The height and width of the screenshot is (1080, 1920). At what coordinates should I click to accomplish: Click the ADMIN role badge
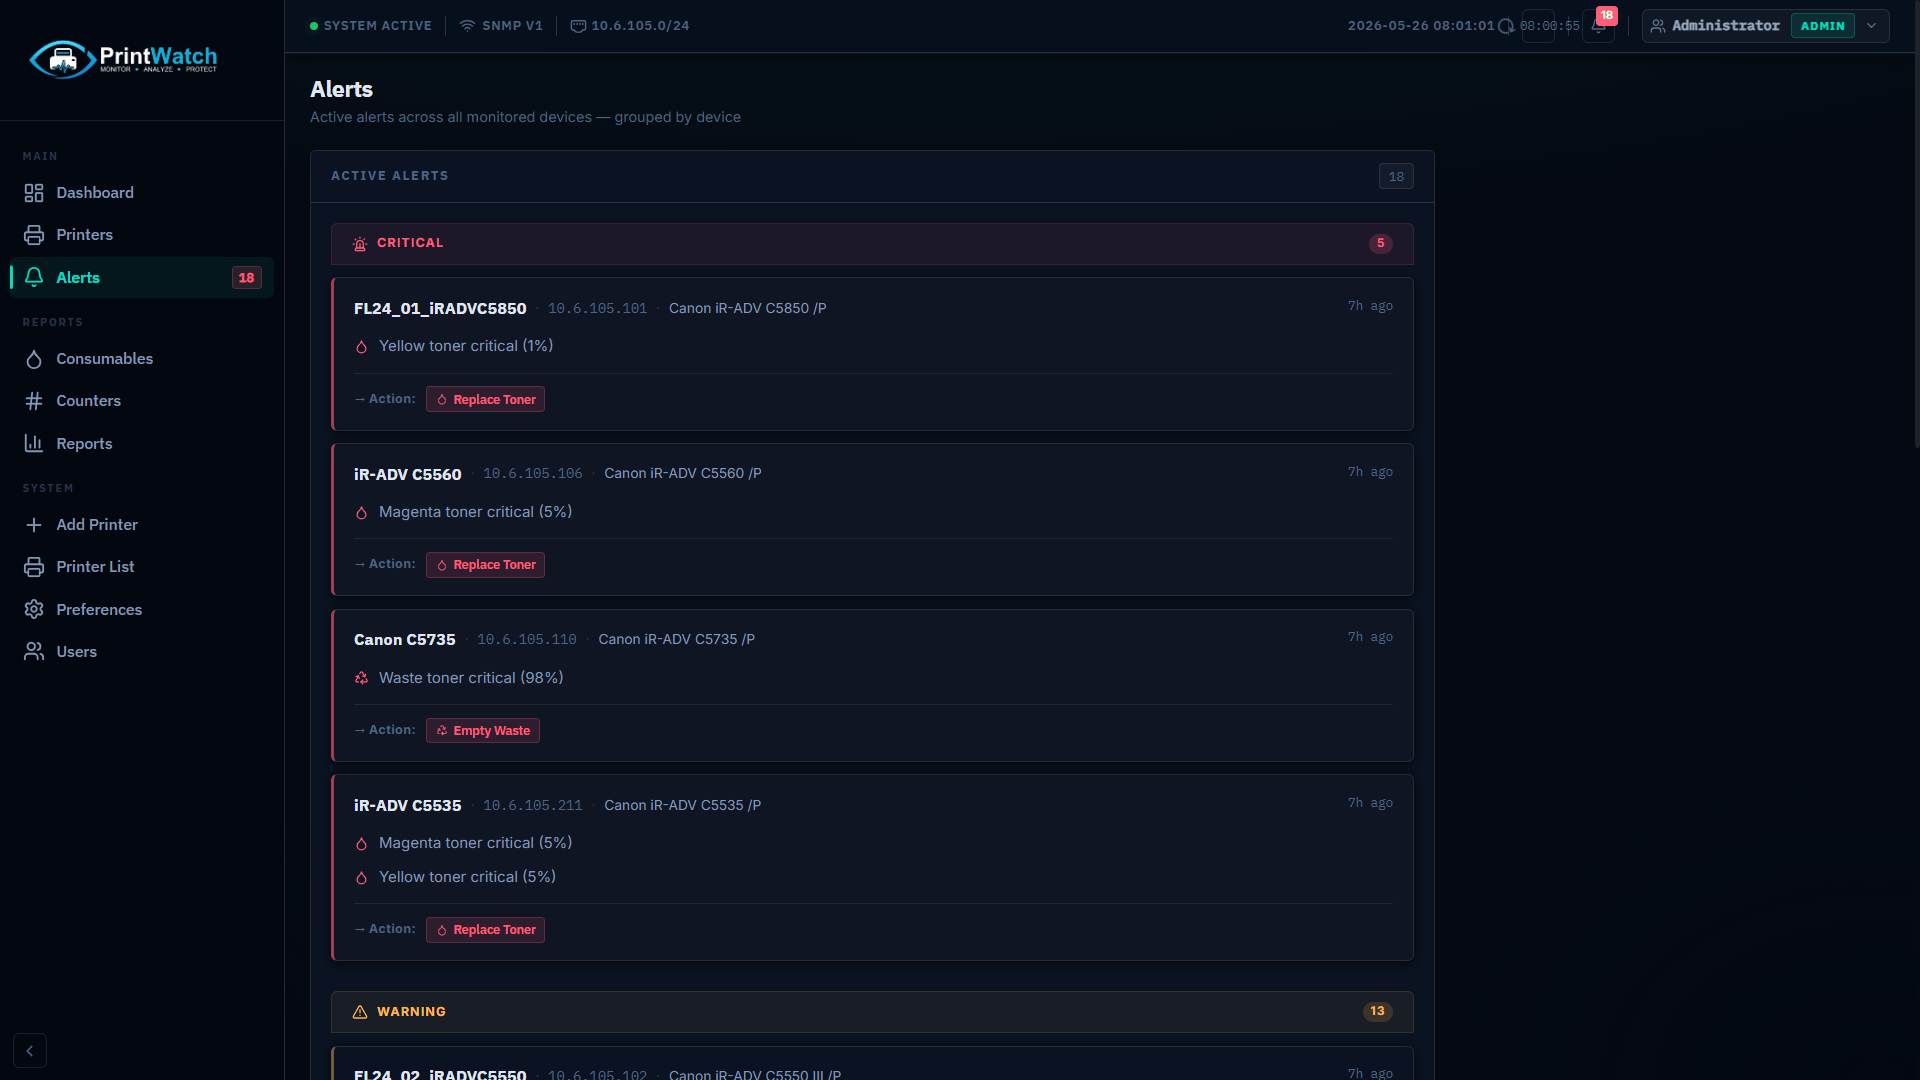(1822, 26)
